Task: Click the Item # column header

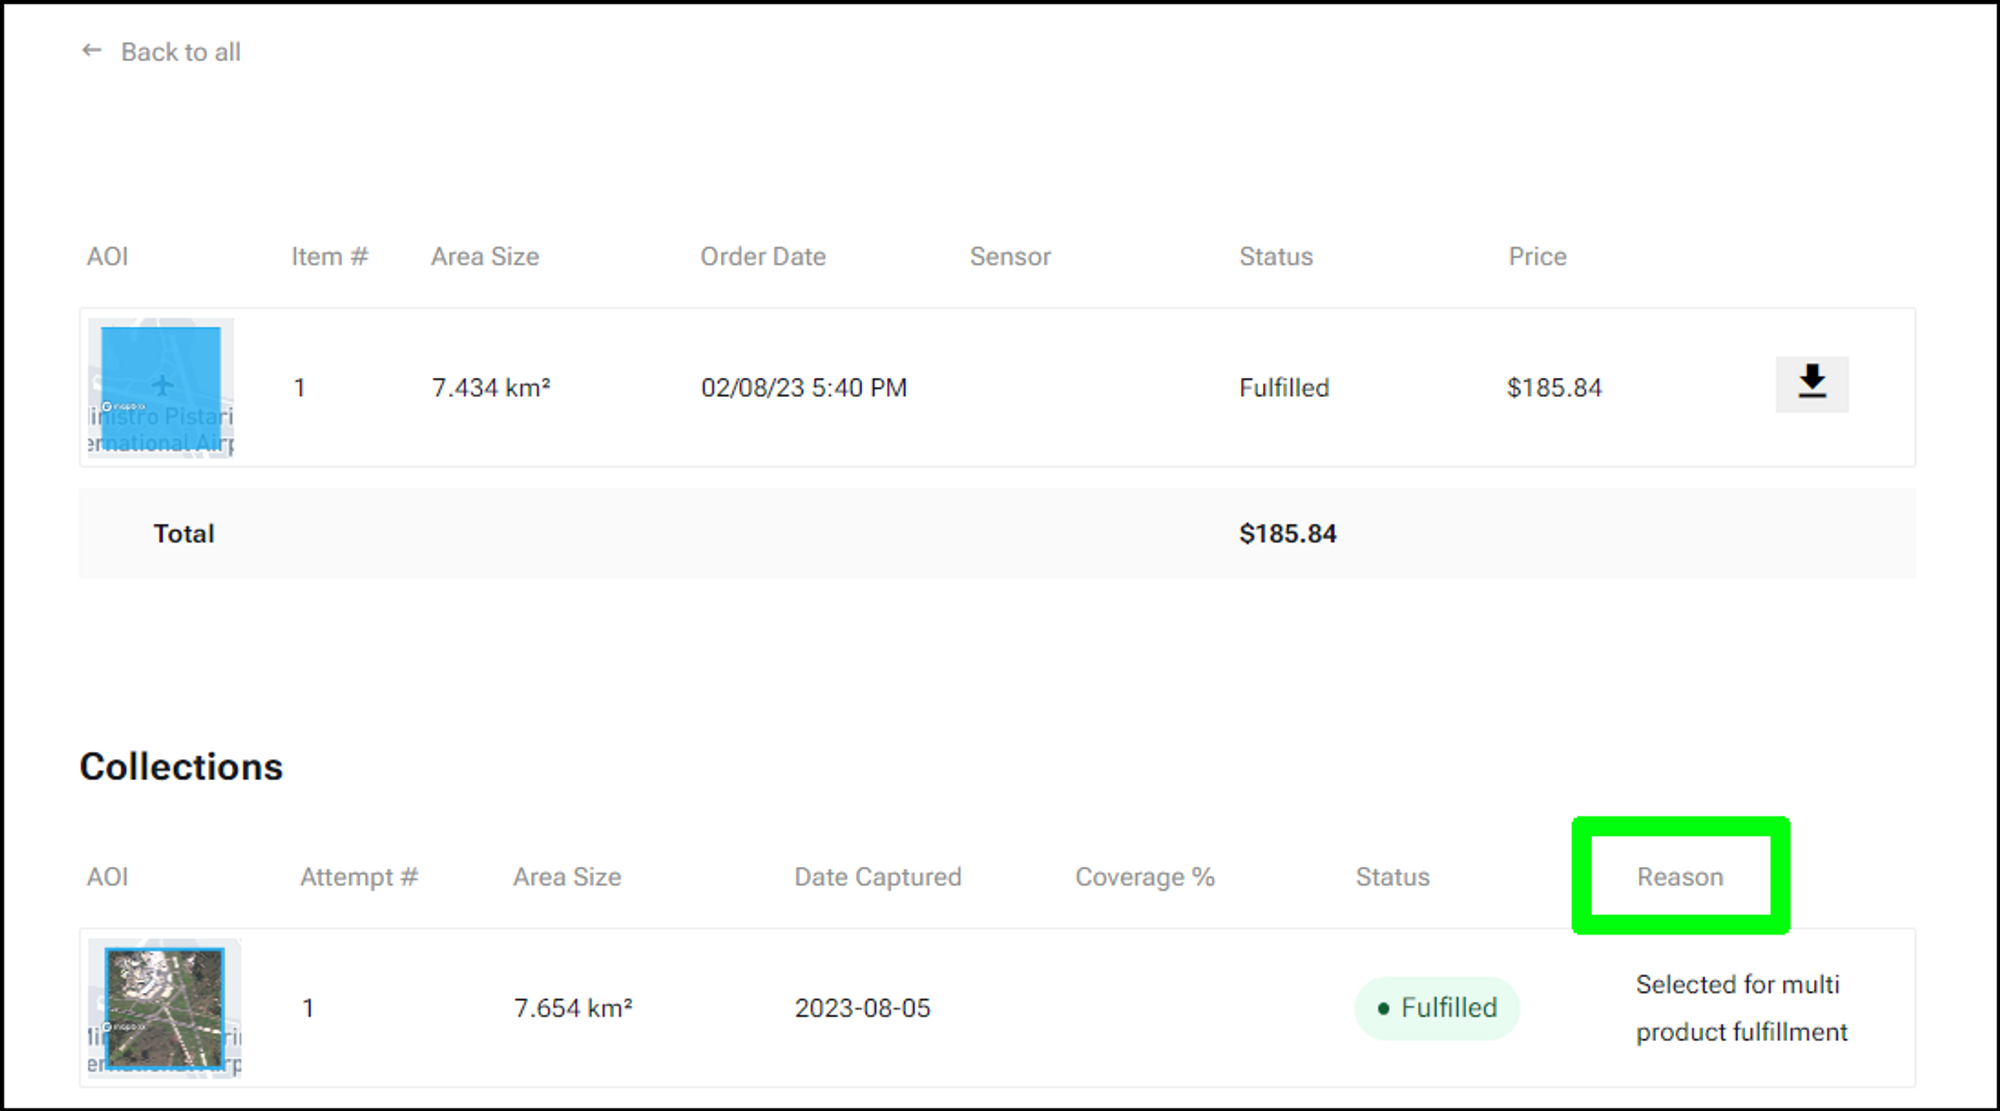Action: (330, 257)
